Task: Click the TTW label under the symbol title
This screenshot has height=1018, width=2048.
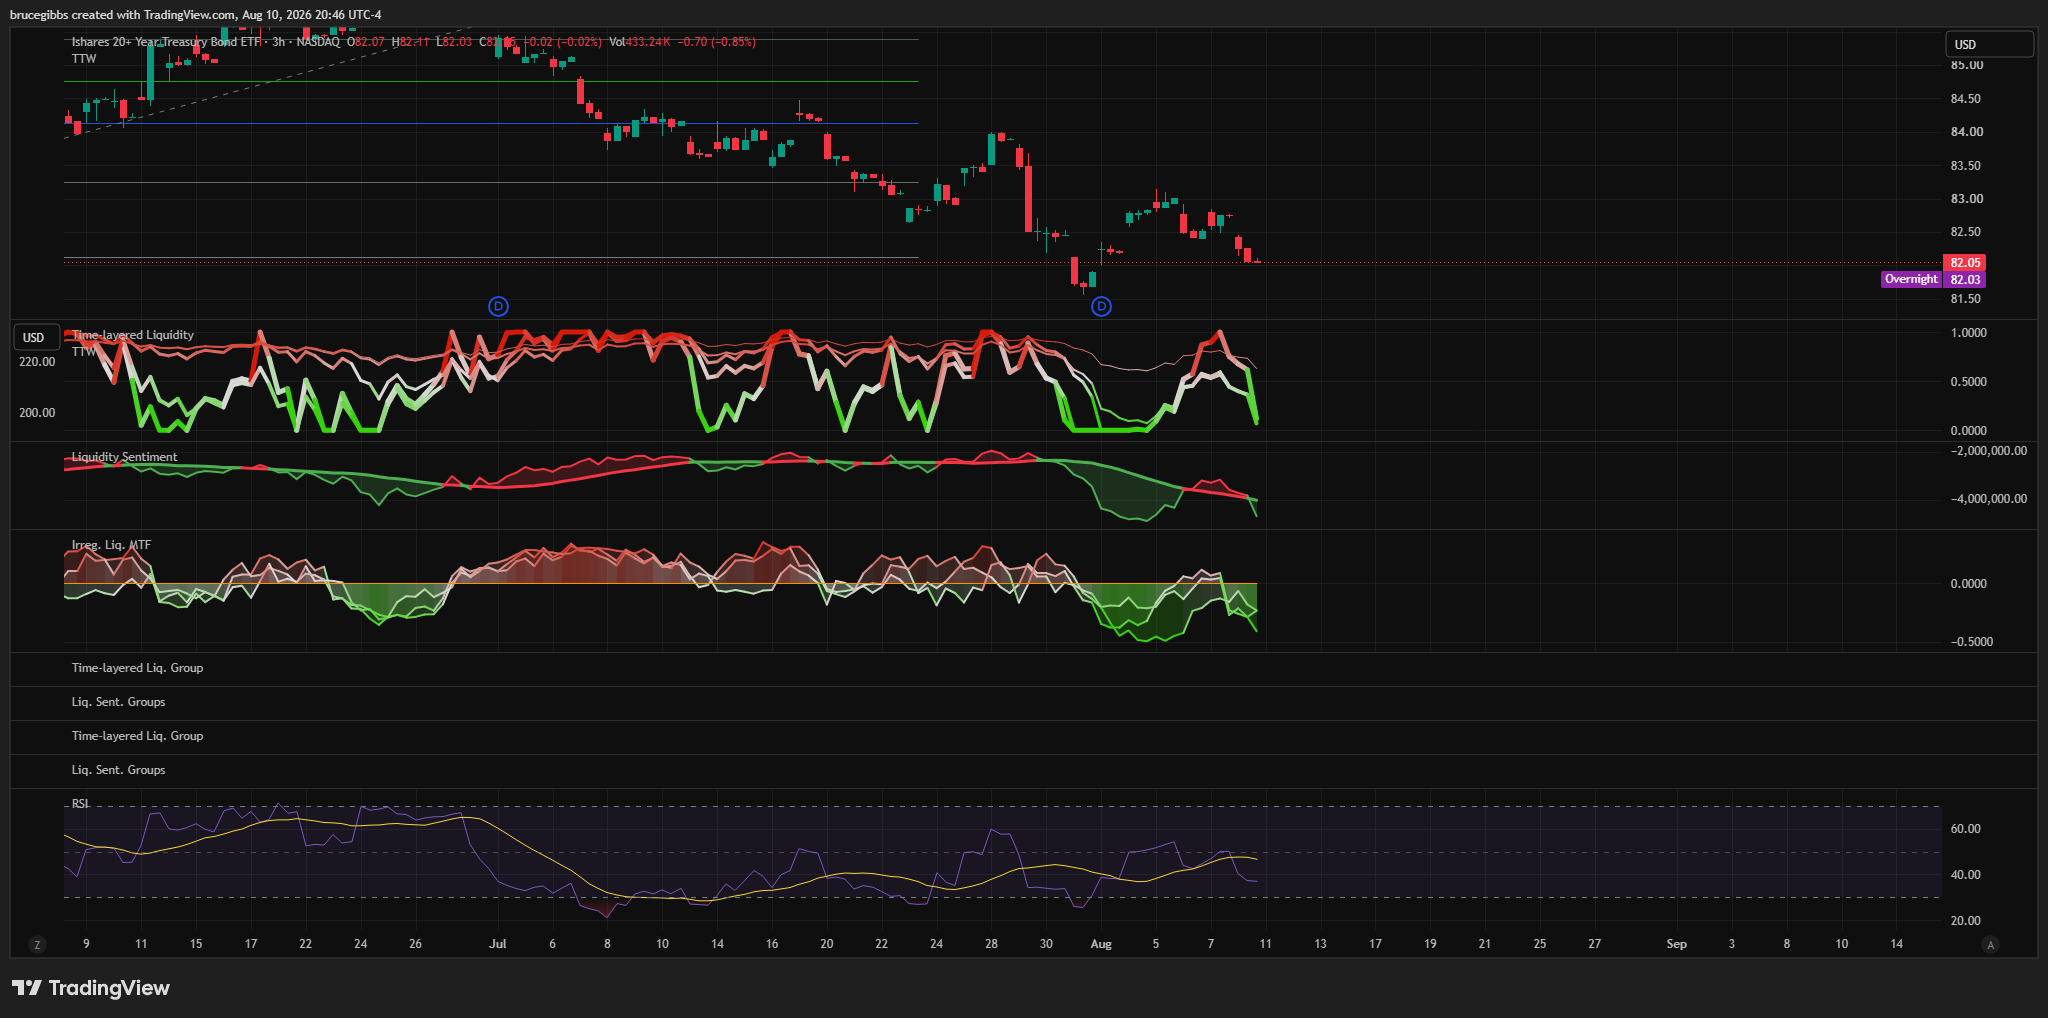Action: coord(84,59)
